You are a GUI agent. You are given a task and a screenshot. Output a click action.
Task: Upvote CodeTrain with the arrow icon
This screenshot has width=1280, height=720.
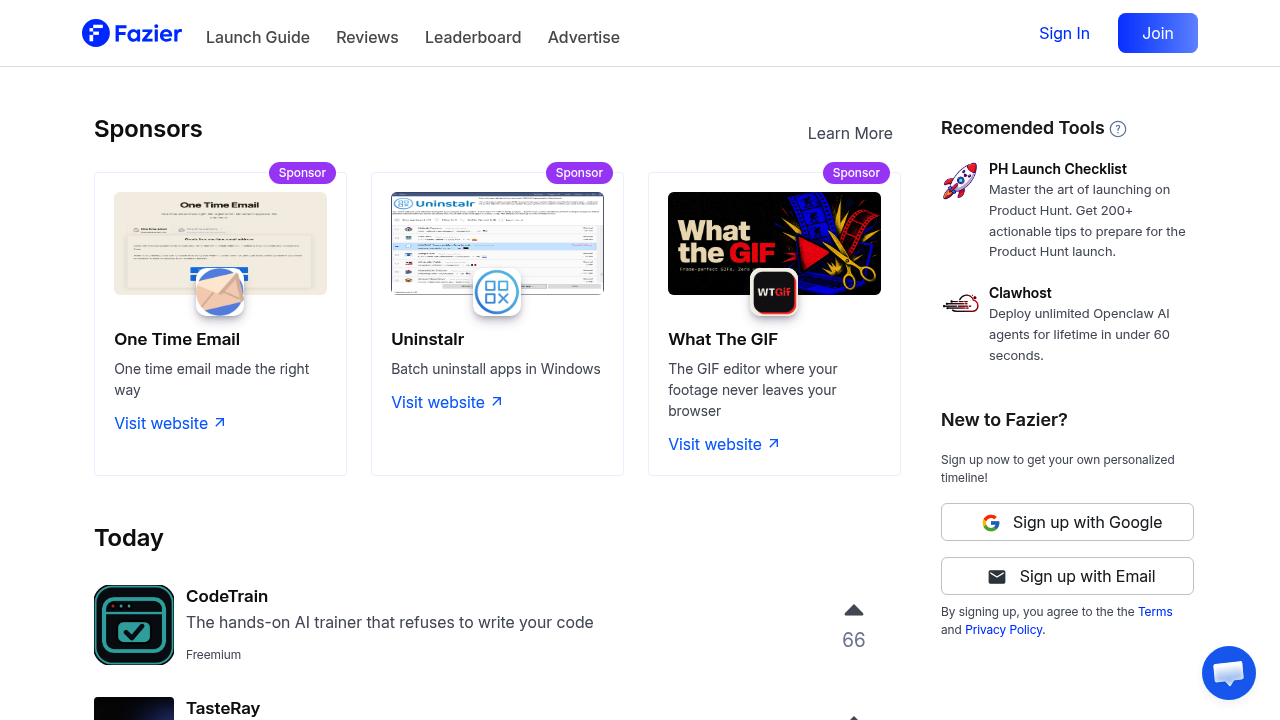point(853,610)
